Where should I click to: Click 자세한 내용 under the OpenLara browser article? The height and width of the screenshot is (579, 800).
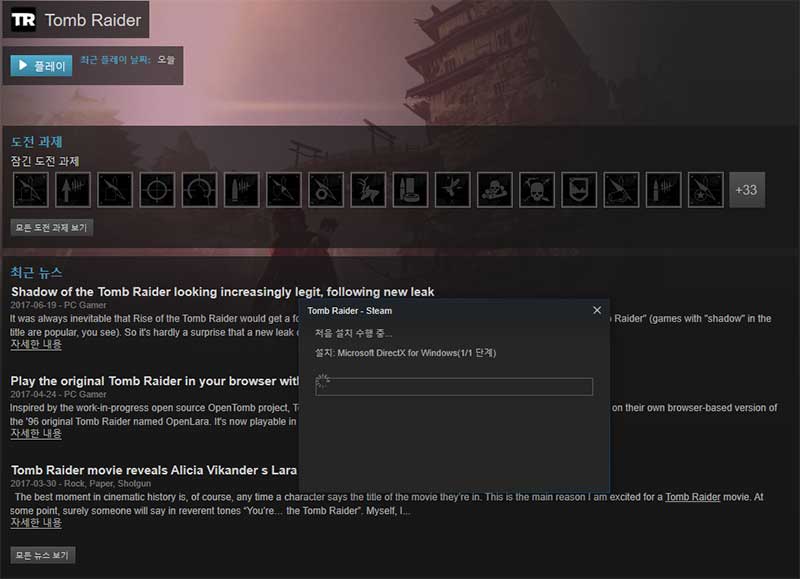tap(36, 434)
